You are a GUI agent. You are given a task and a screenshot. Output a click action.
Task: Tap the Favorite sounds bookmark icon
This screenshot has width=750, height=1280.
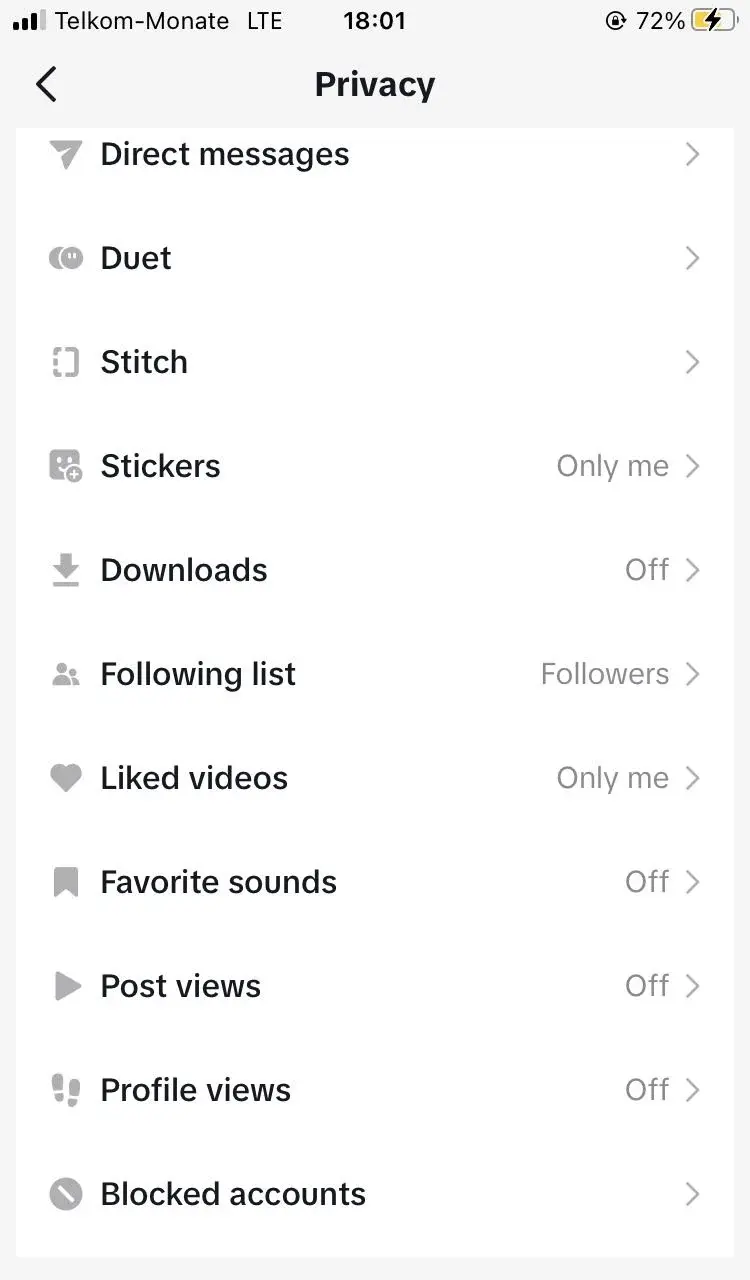coord(65,882)
